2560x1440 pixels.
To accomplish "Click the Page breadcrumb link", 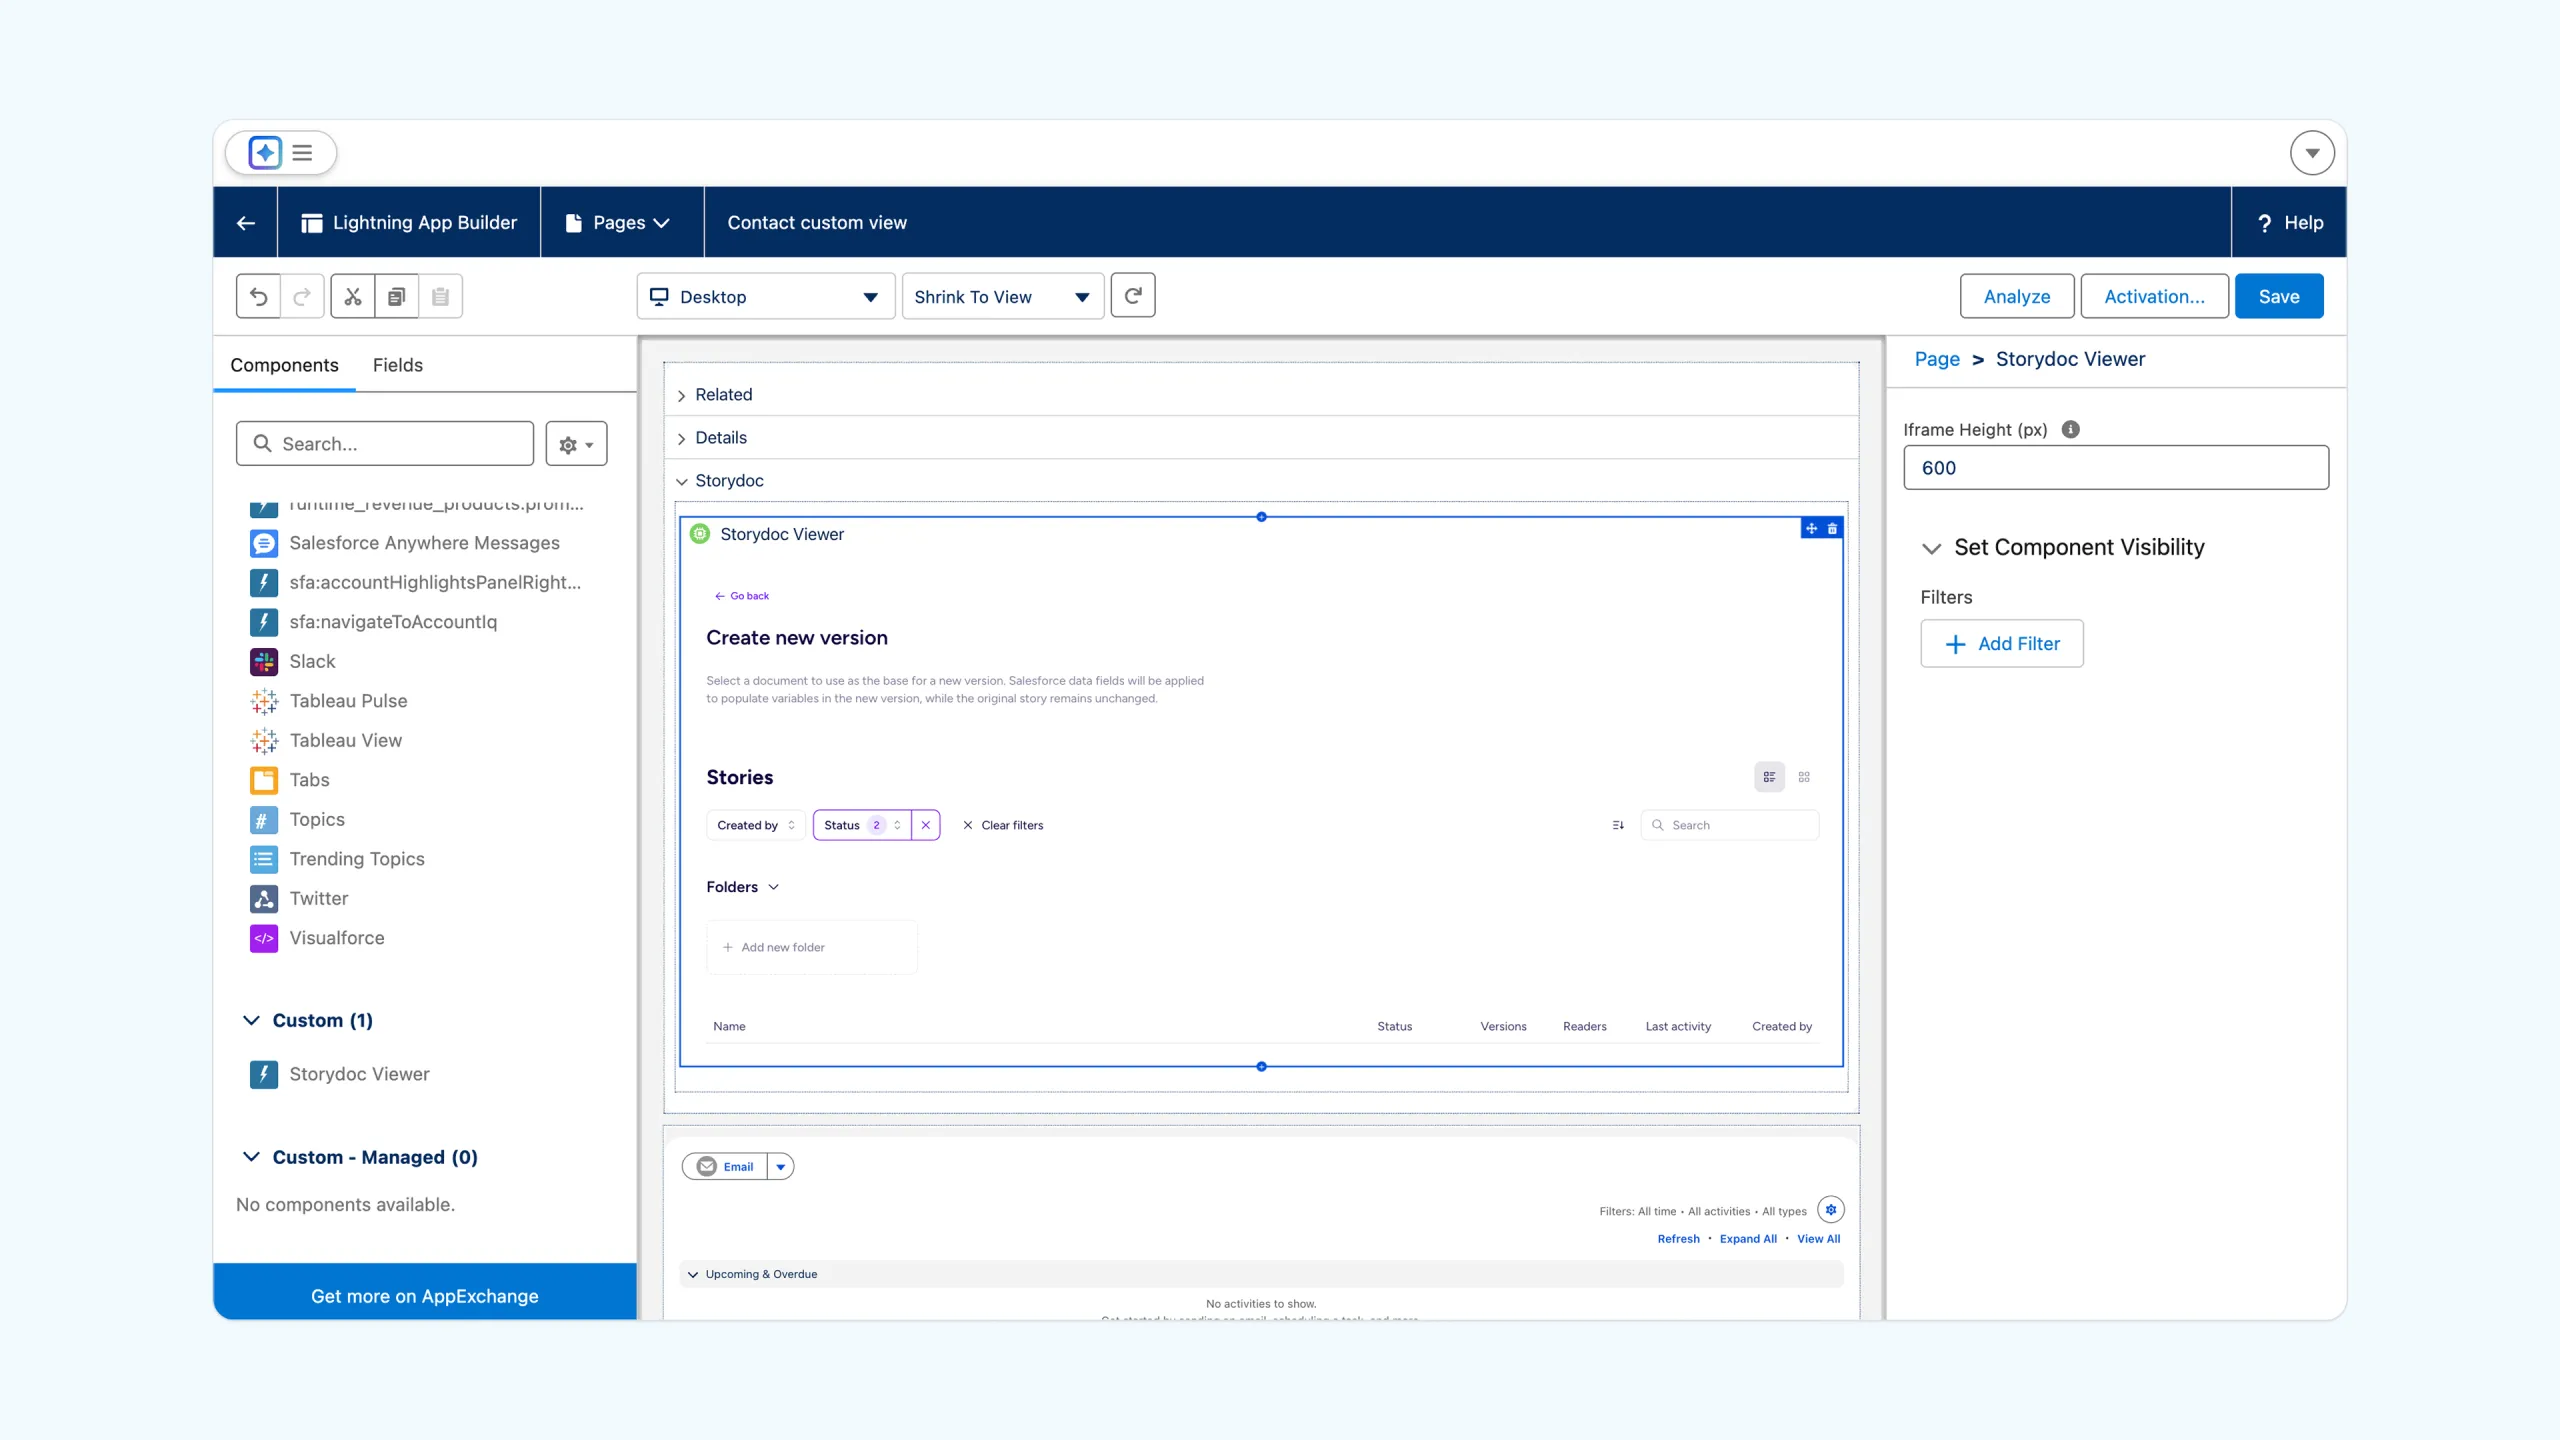I will [1937, 359].
